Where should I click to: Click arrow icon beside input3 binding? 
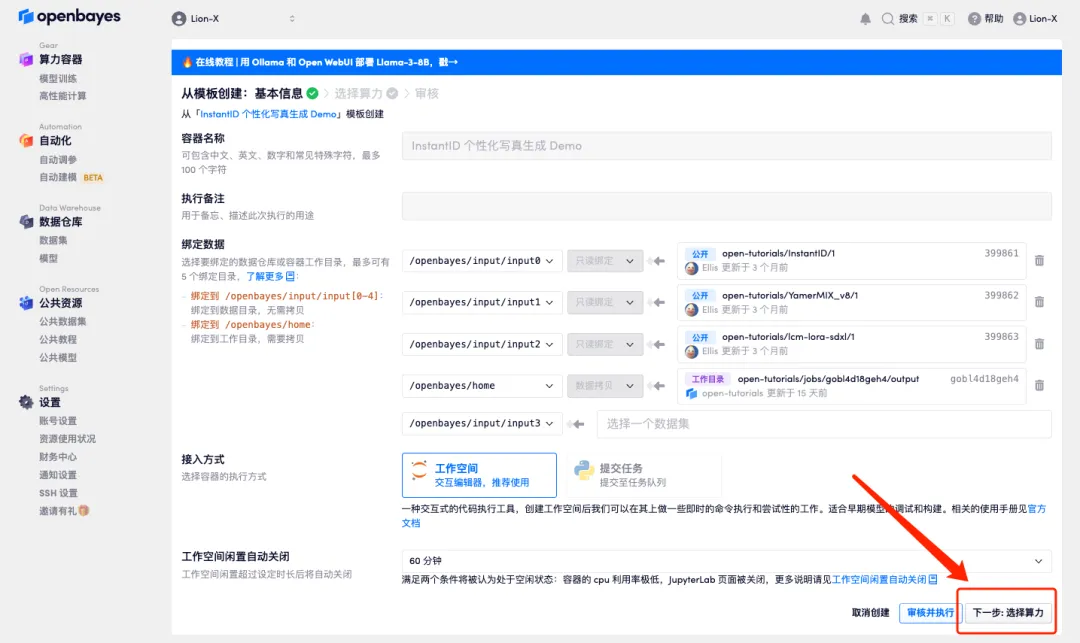578,424
